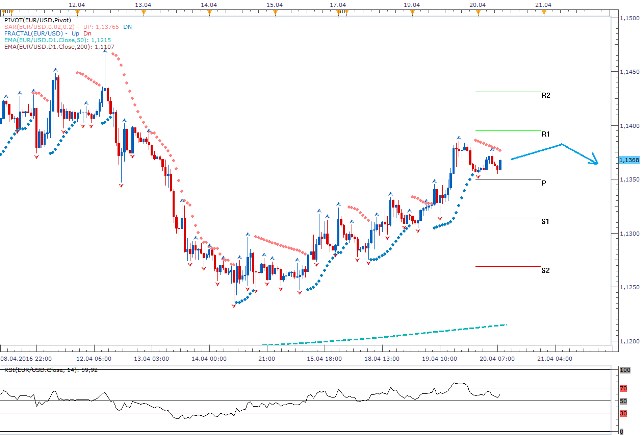Click the 14.04 date marker on top axis
644x435 pixels.
(x=209, y=5)
